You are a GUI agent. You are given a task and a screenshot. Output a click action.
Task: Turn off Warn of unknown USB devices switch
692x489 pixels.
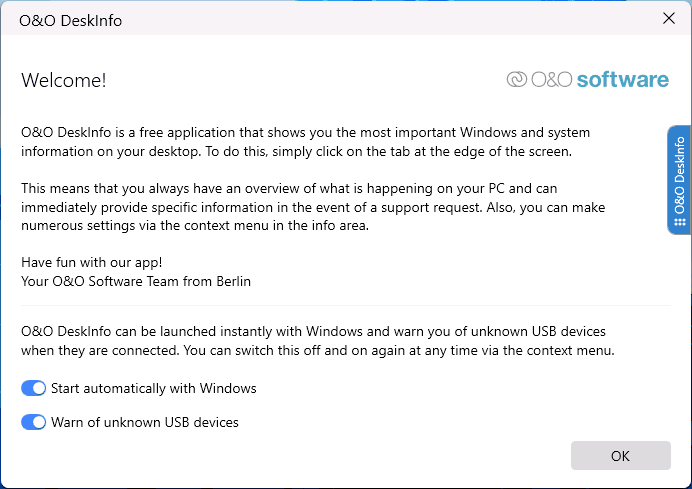[34, 422]
